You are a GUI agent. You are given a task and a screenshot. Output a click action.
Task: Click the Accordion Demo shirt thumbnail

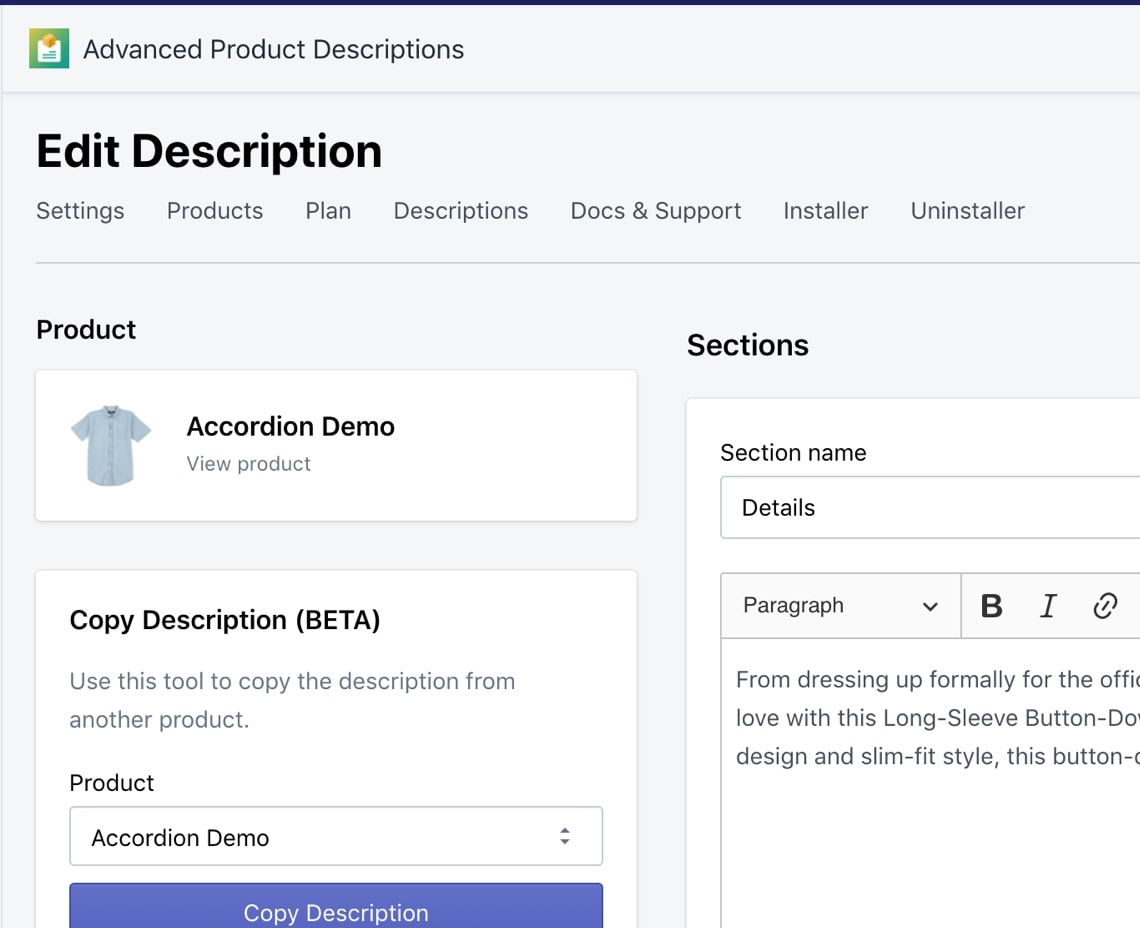(x=111, y=445)
